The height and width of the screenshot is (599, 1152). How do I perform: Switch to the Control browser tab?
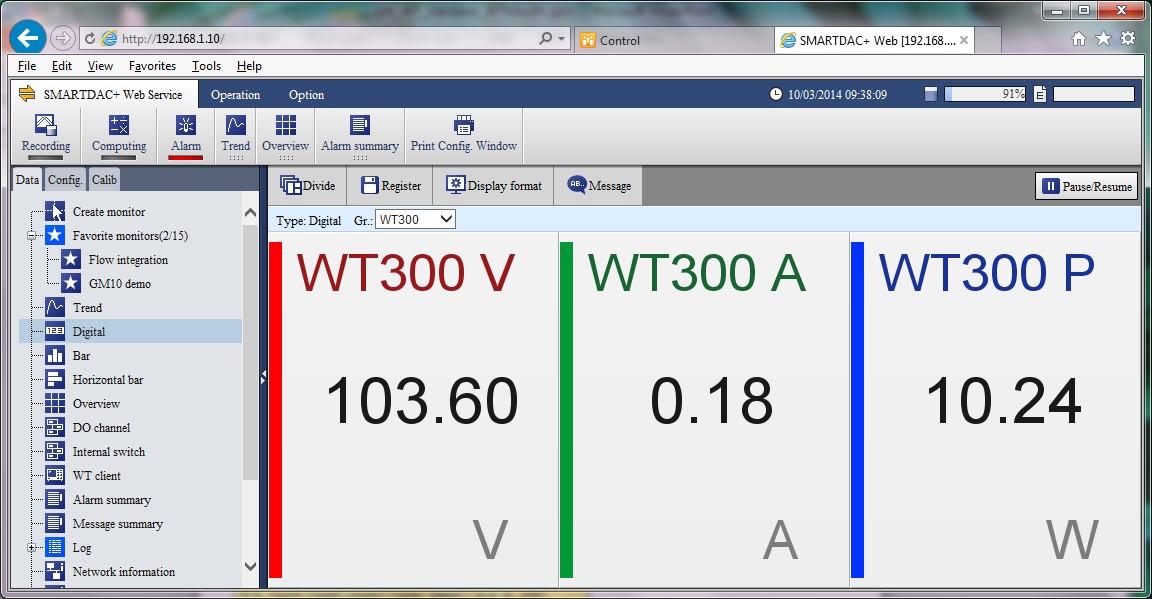[673, 40]
